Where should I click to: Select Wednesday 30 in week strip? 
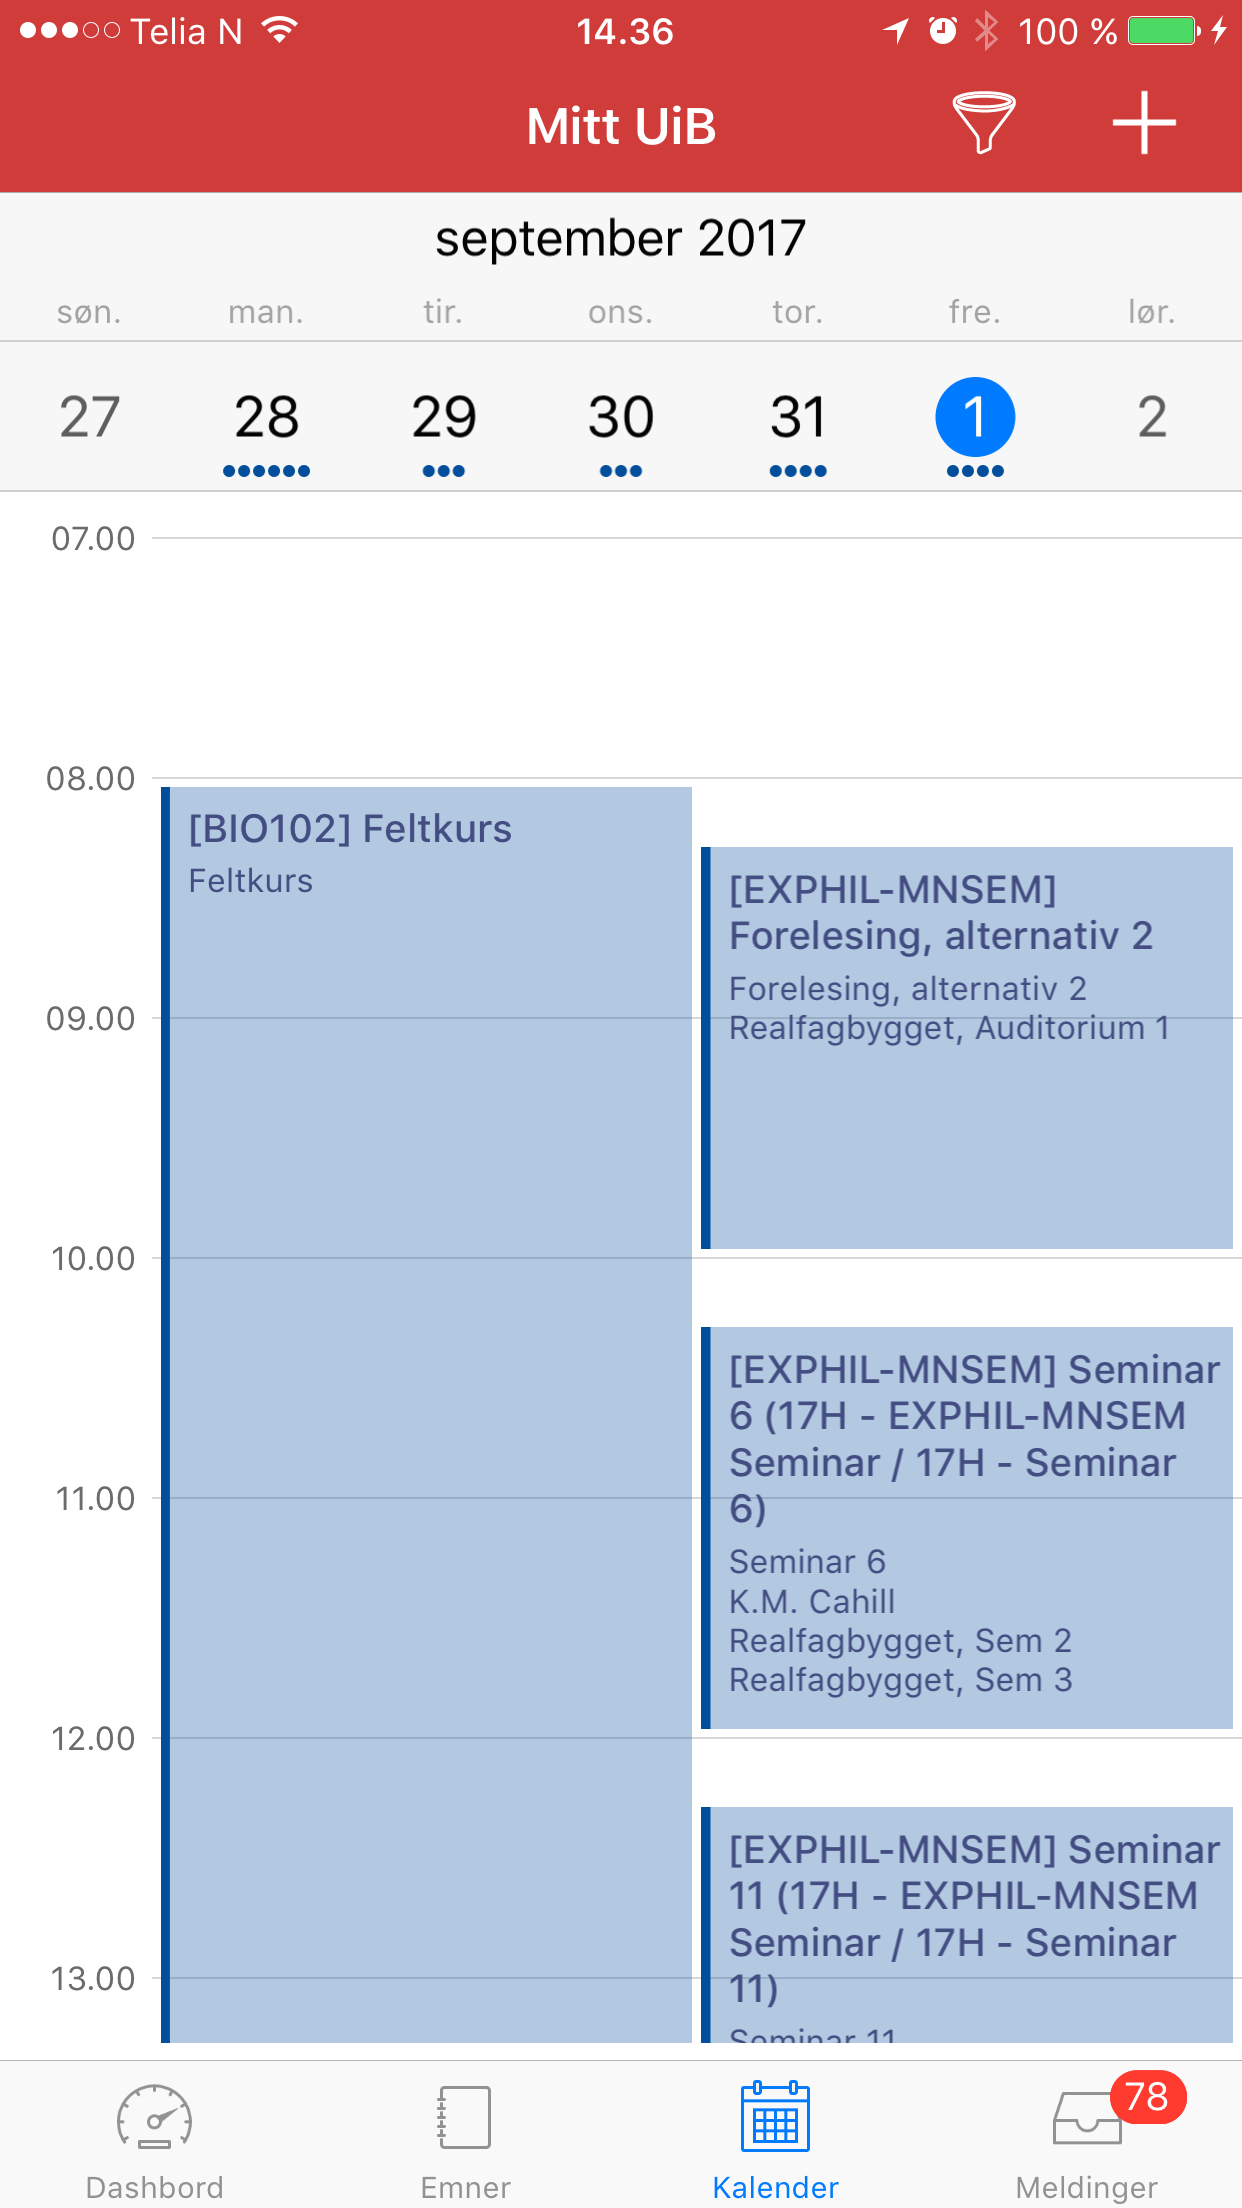click(x=620, y=417)
